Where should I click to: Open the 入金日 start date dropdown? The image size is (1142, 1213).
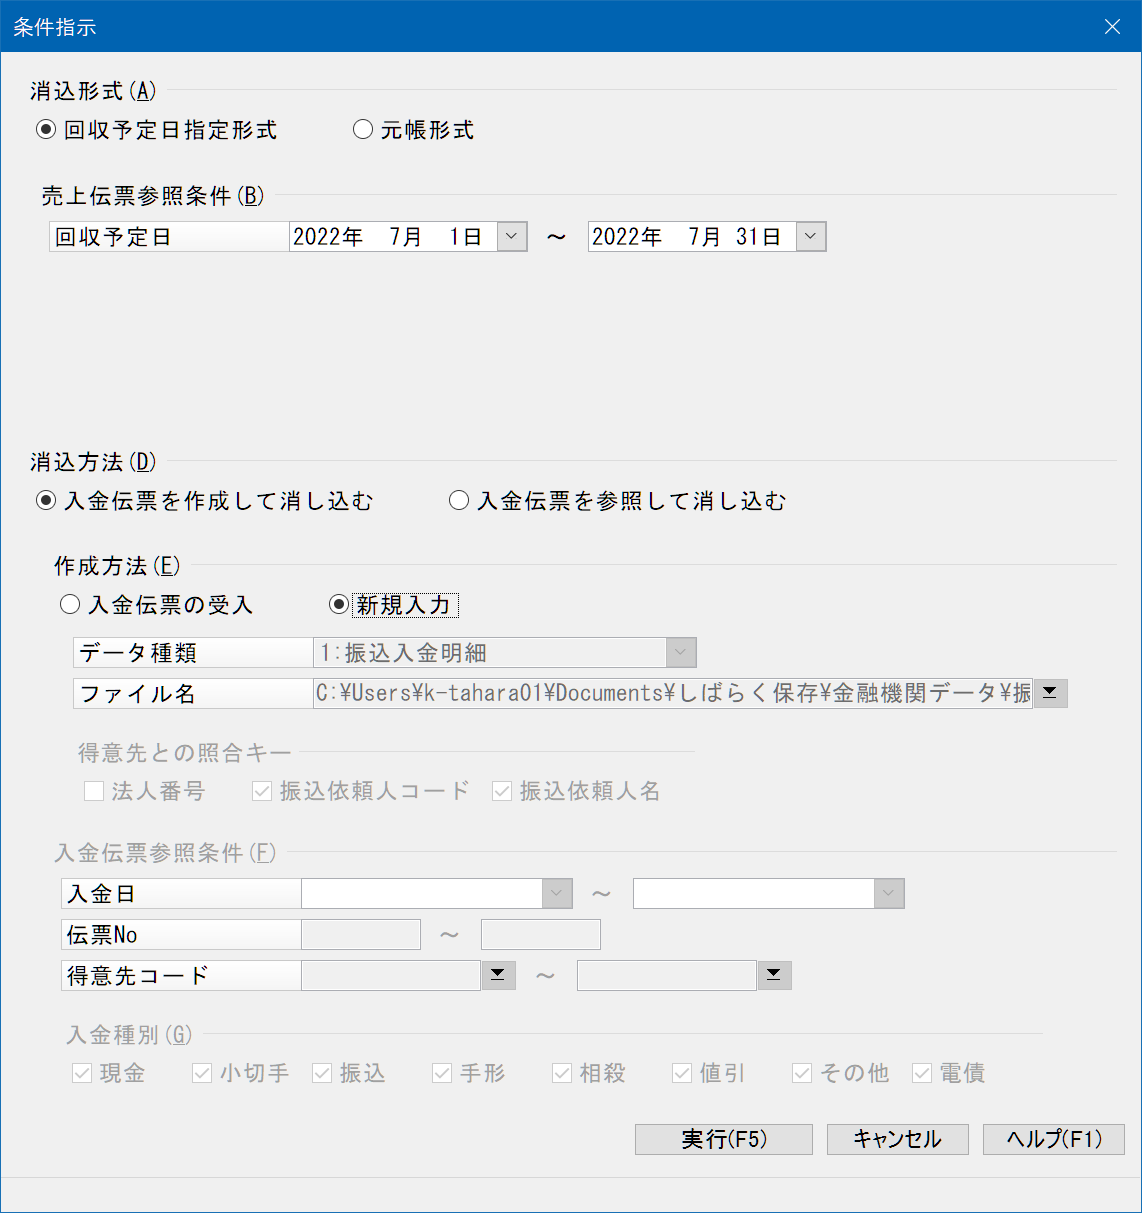(557, 894)
